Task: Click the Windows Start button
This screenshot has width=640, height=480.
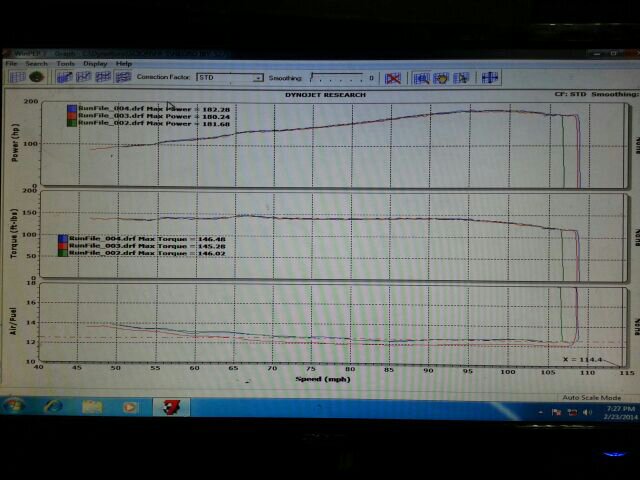Action: (17, 407)
